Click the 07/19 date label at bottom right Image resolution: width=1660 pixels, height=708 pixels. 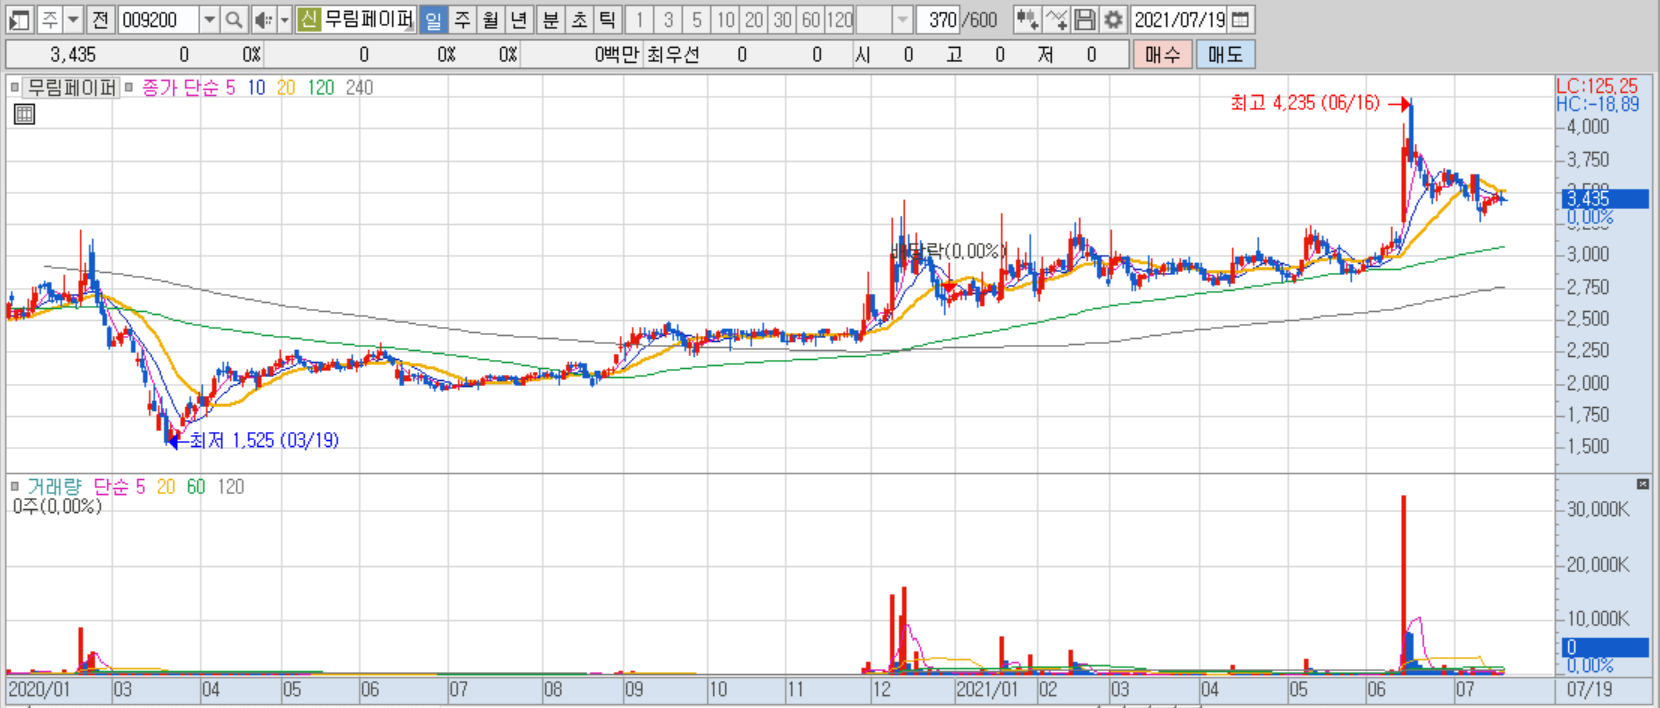click(1589, 689)
